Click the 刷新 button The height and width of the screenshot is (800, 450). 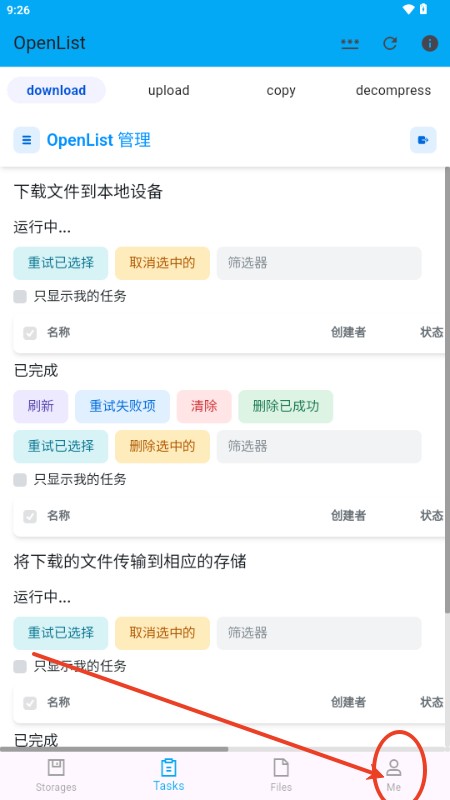click(x=41, y=406)
